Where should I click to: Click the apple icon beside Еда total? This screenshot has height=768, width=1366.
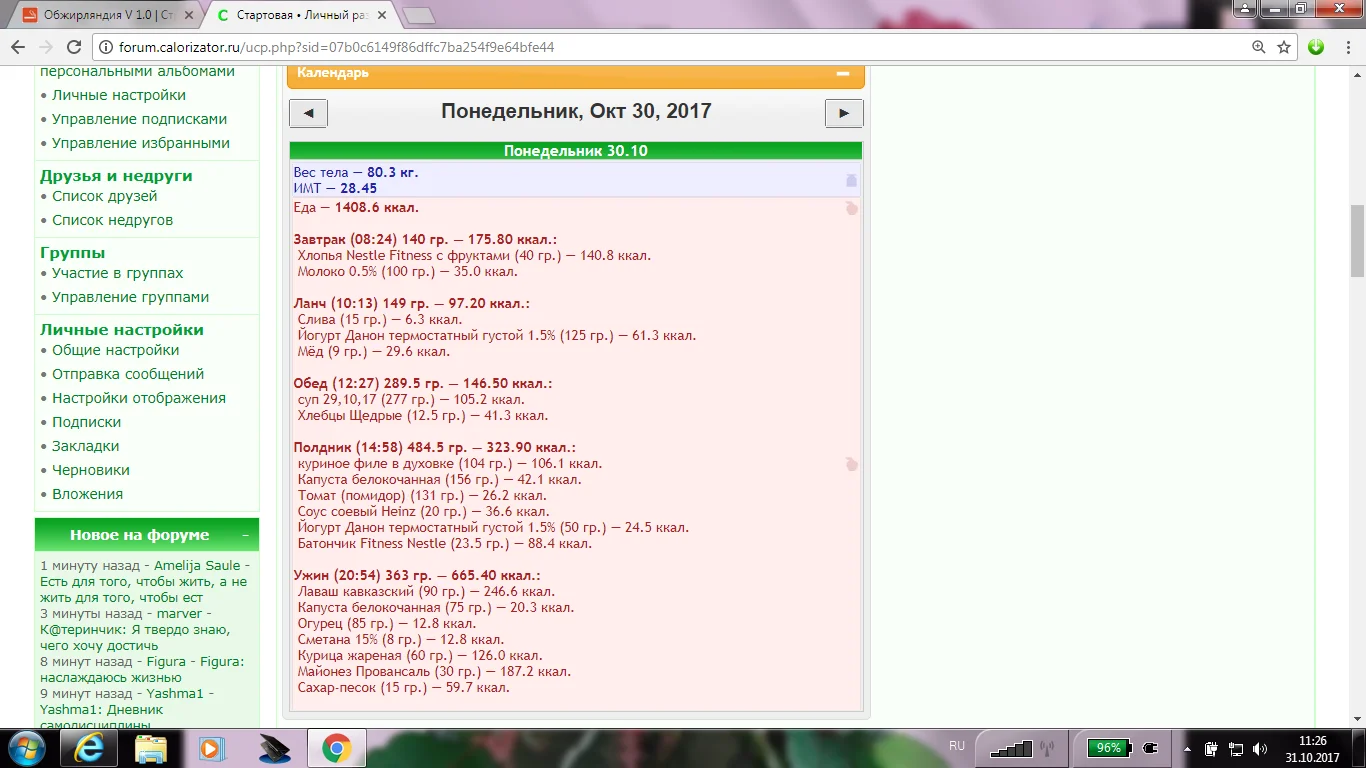pos(851,208)
